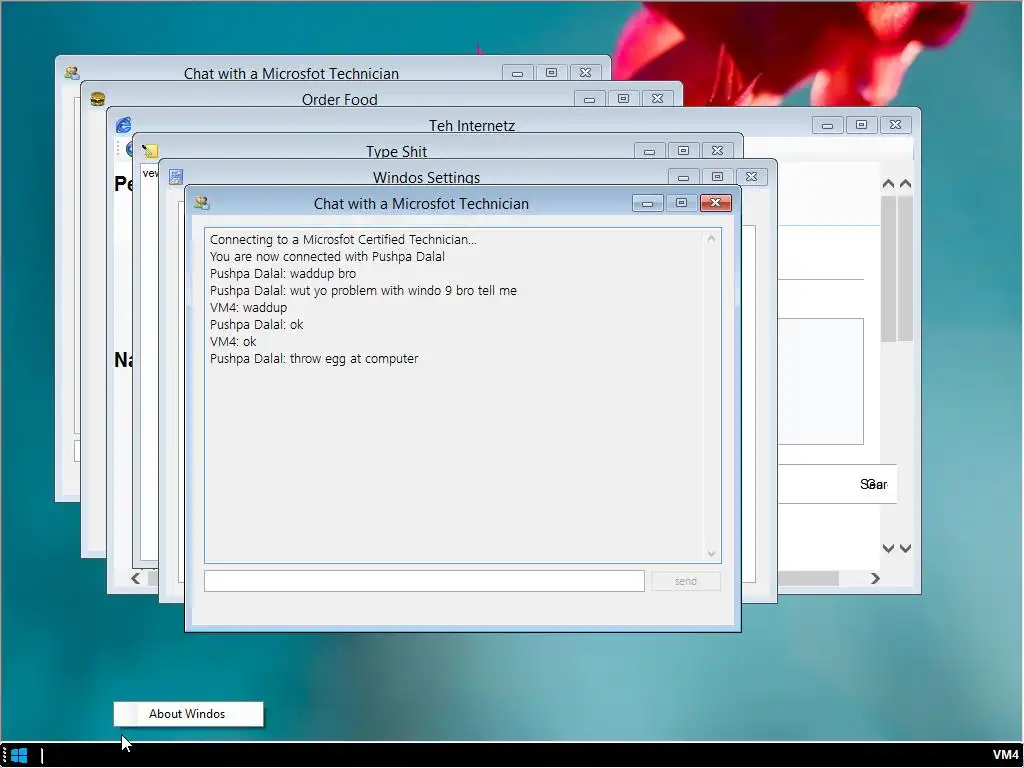The image size is (1024, 768).
Task: Click the Type Shit window title text
Action: pyautogui.click(x=396, y=151)
